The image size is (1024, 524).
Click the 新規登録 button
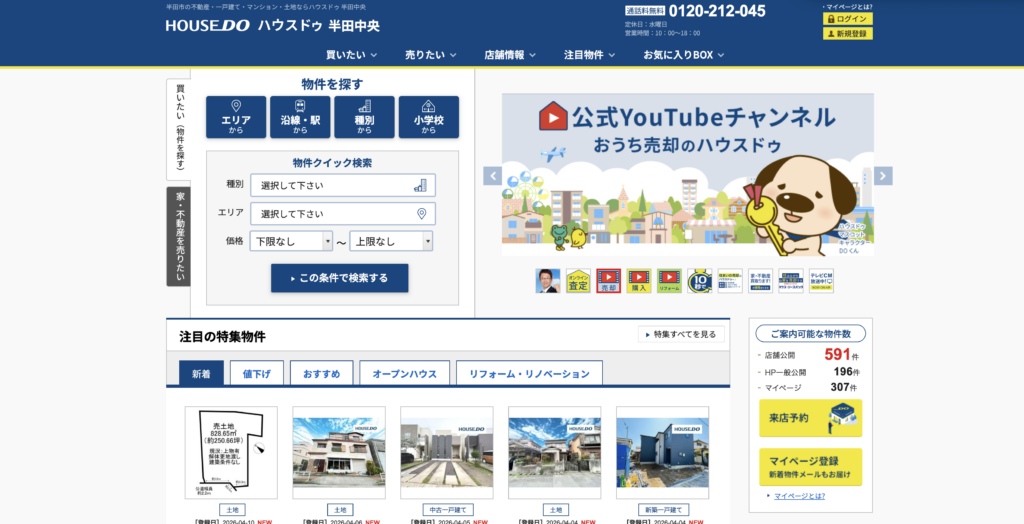[x=848, y=33]
